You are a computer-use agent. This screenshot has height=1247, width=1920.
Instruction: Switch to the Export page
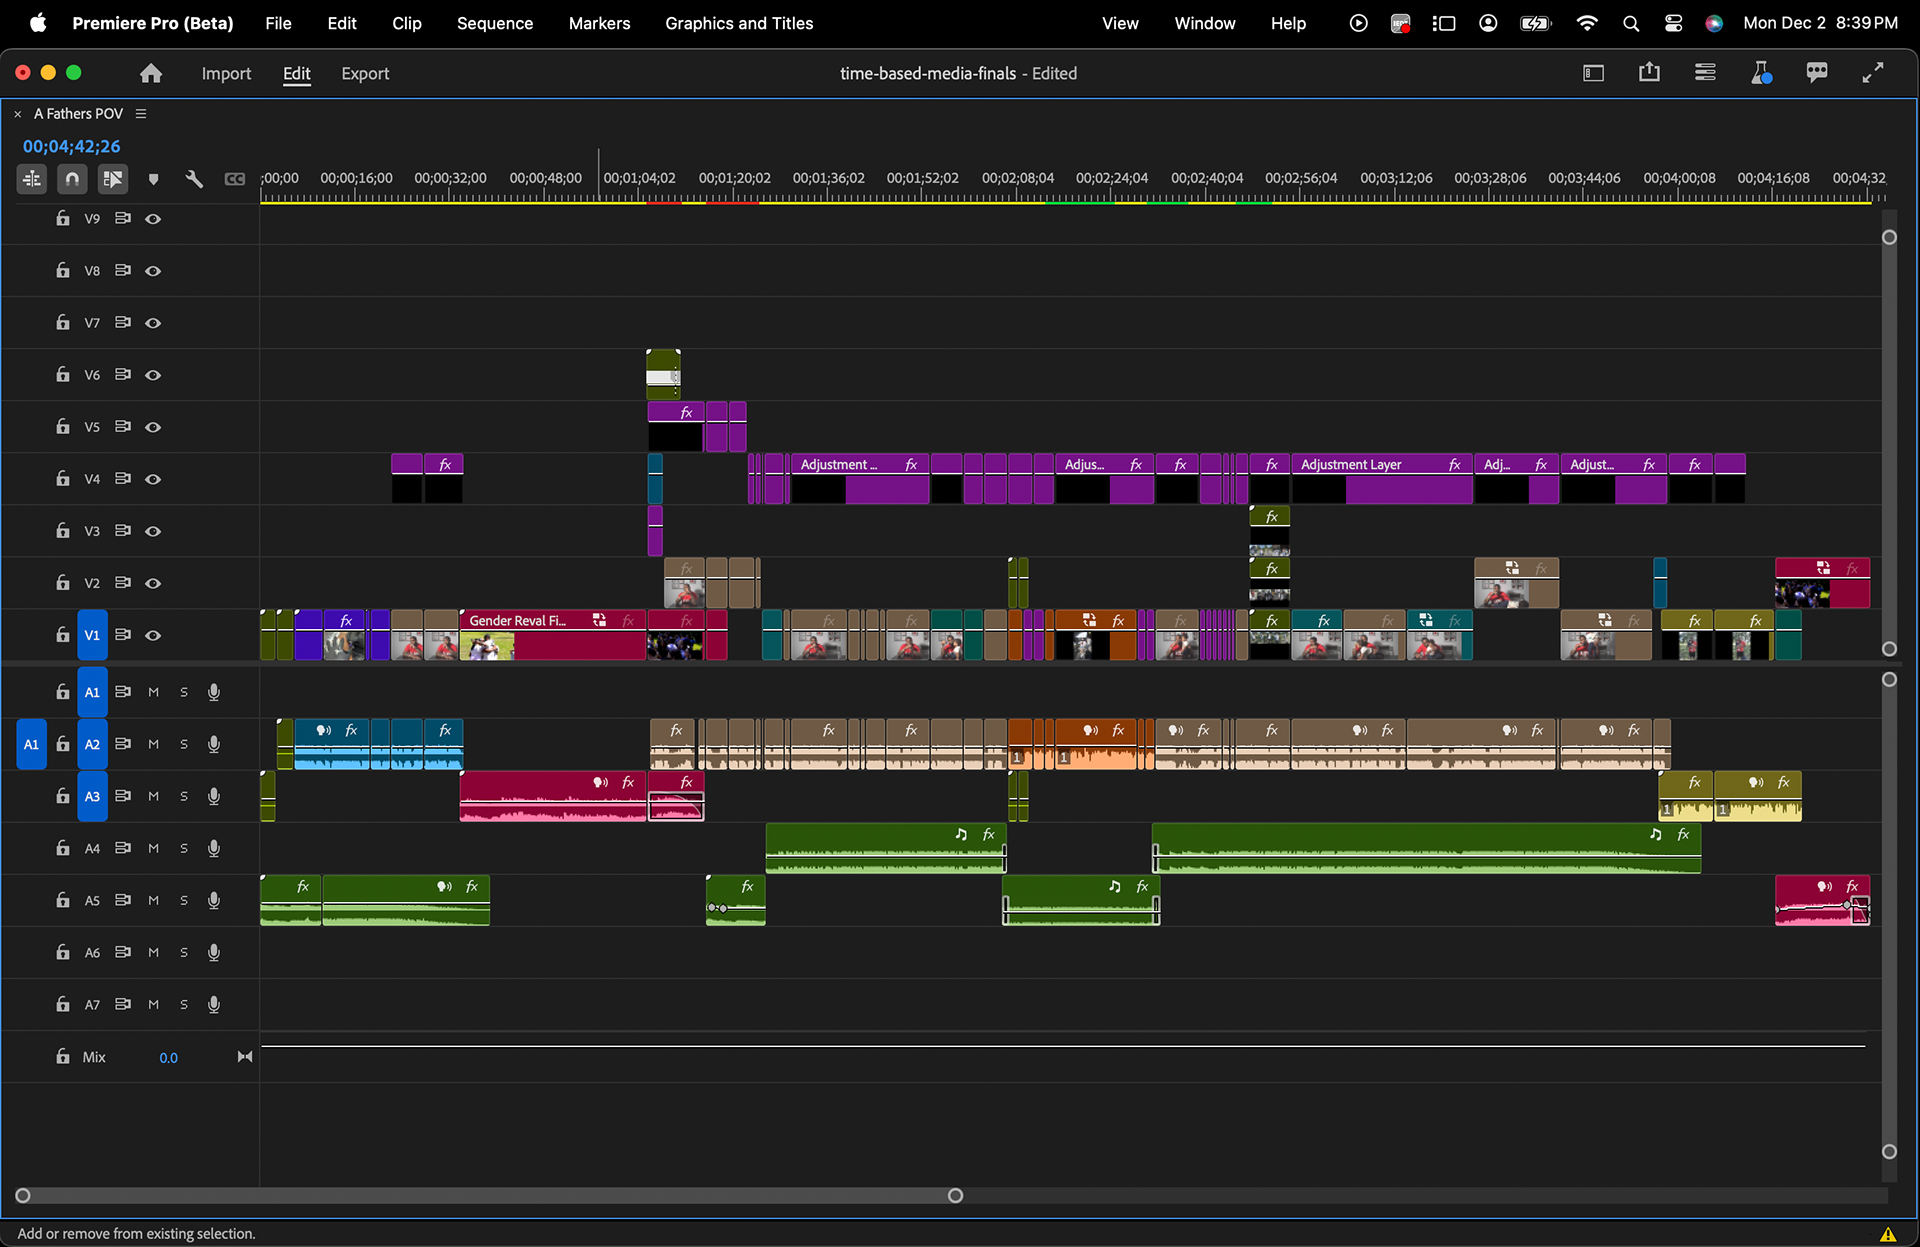click(365, 73)
